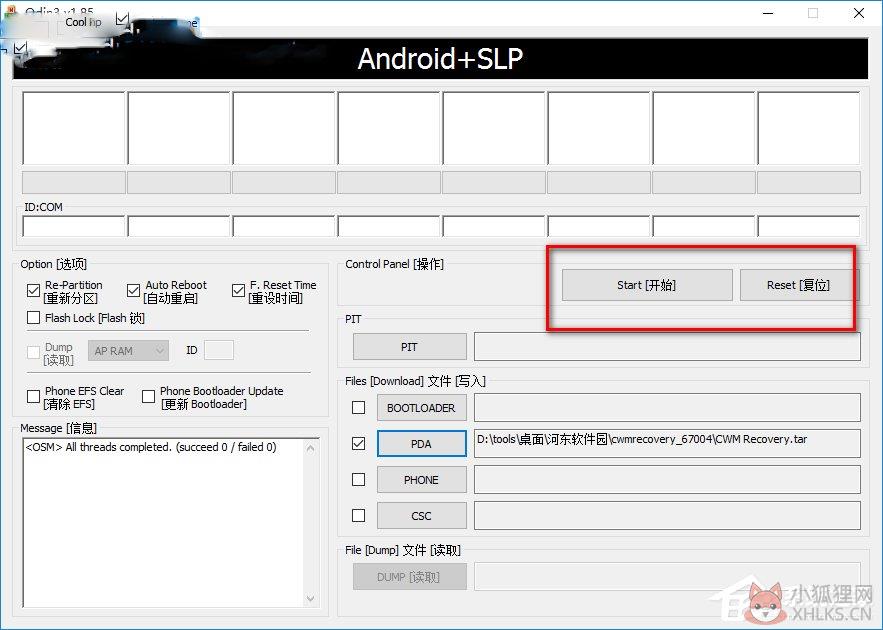Click the ID input field beside Dump
This screenshot has width=883, height=630.
pos(218,350)
